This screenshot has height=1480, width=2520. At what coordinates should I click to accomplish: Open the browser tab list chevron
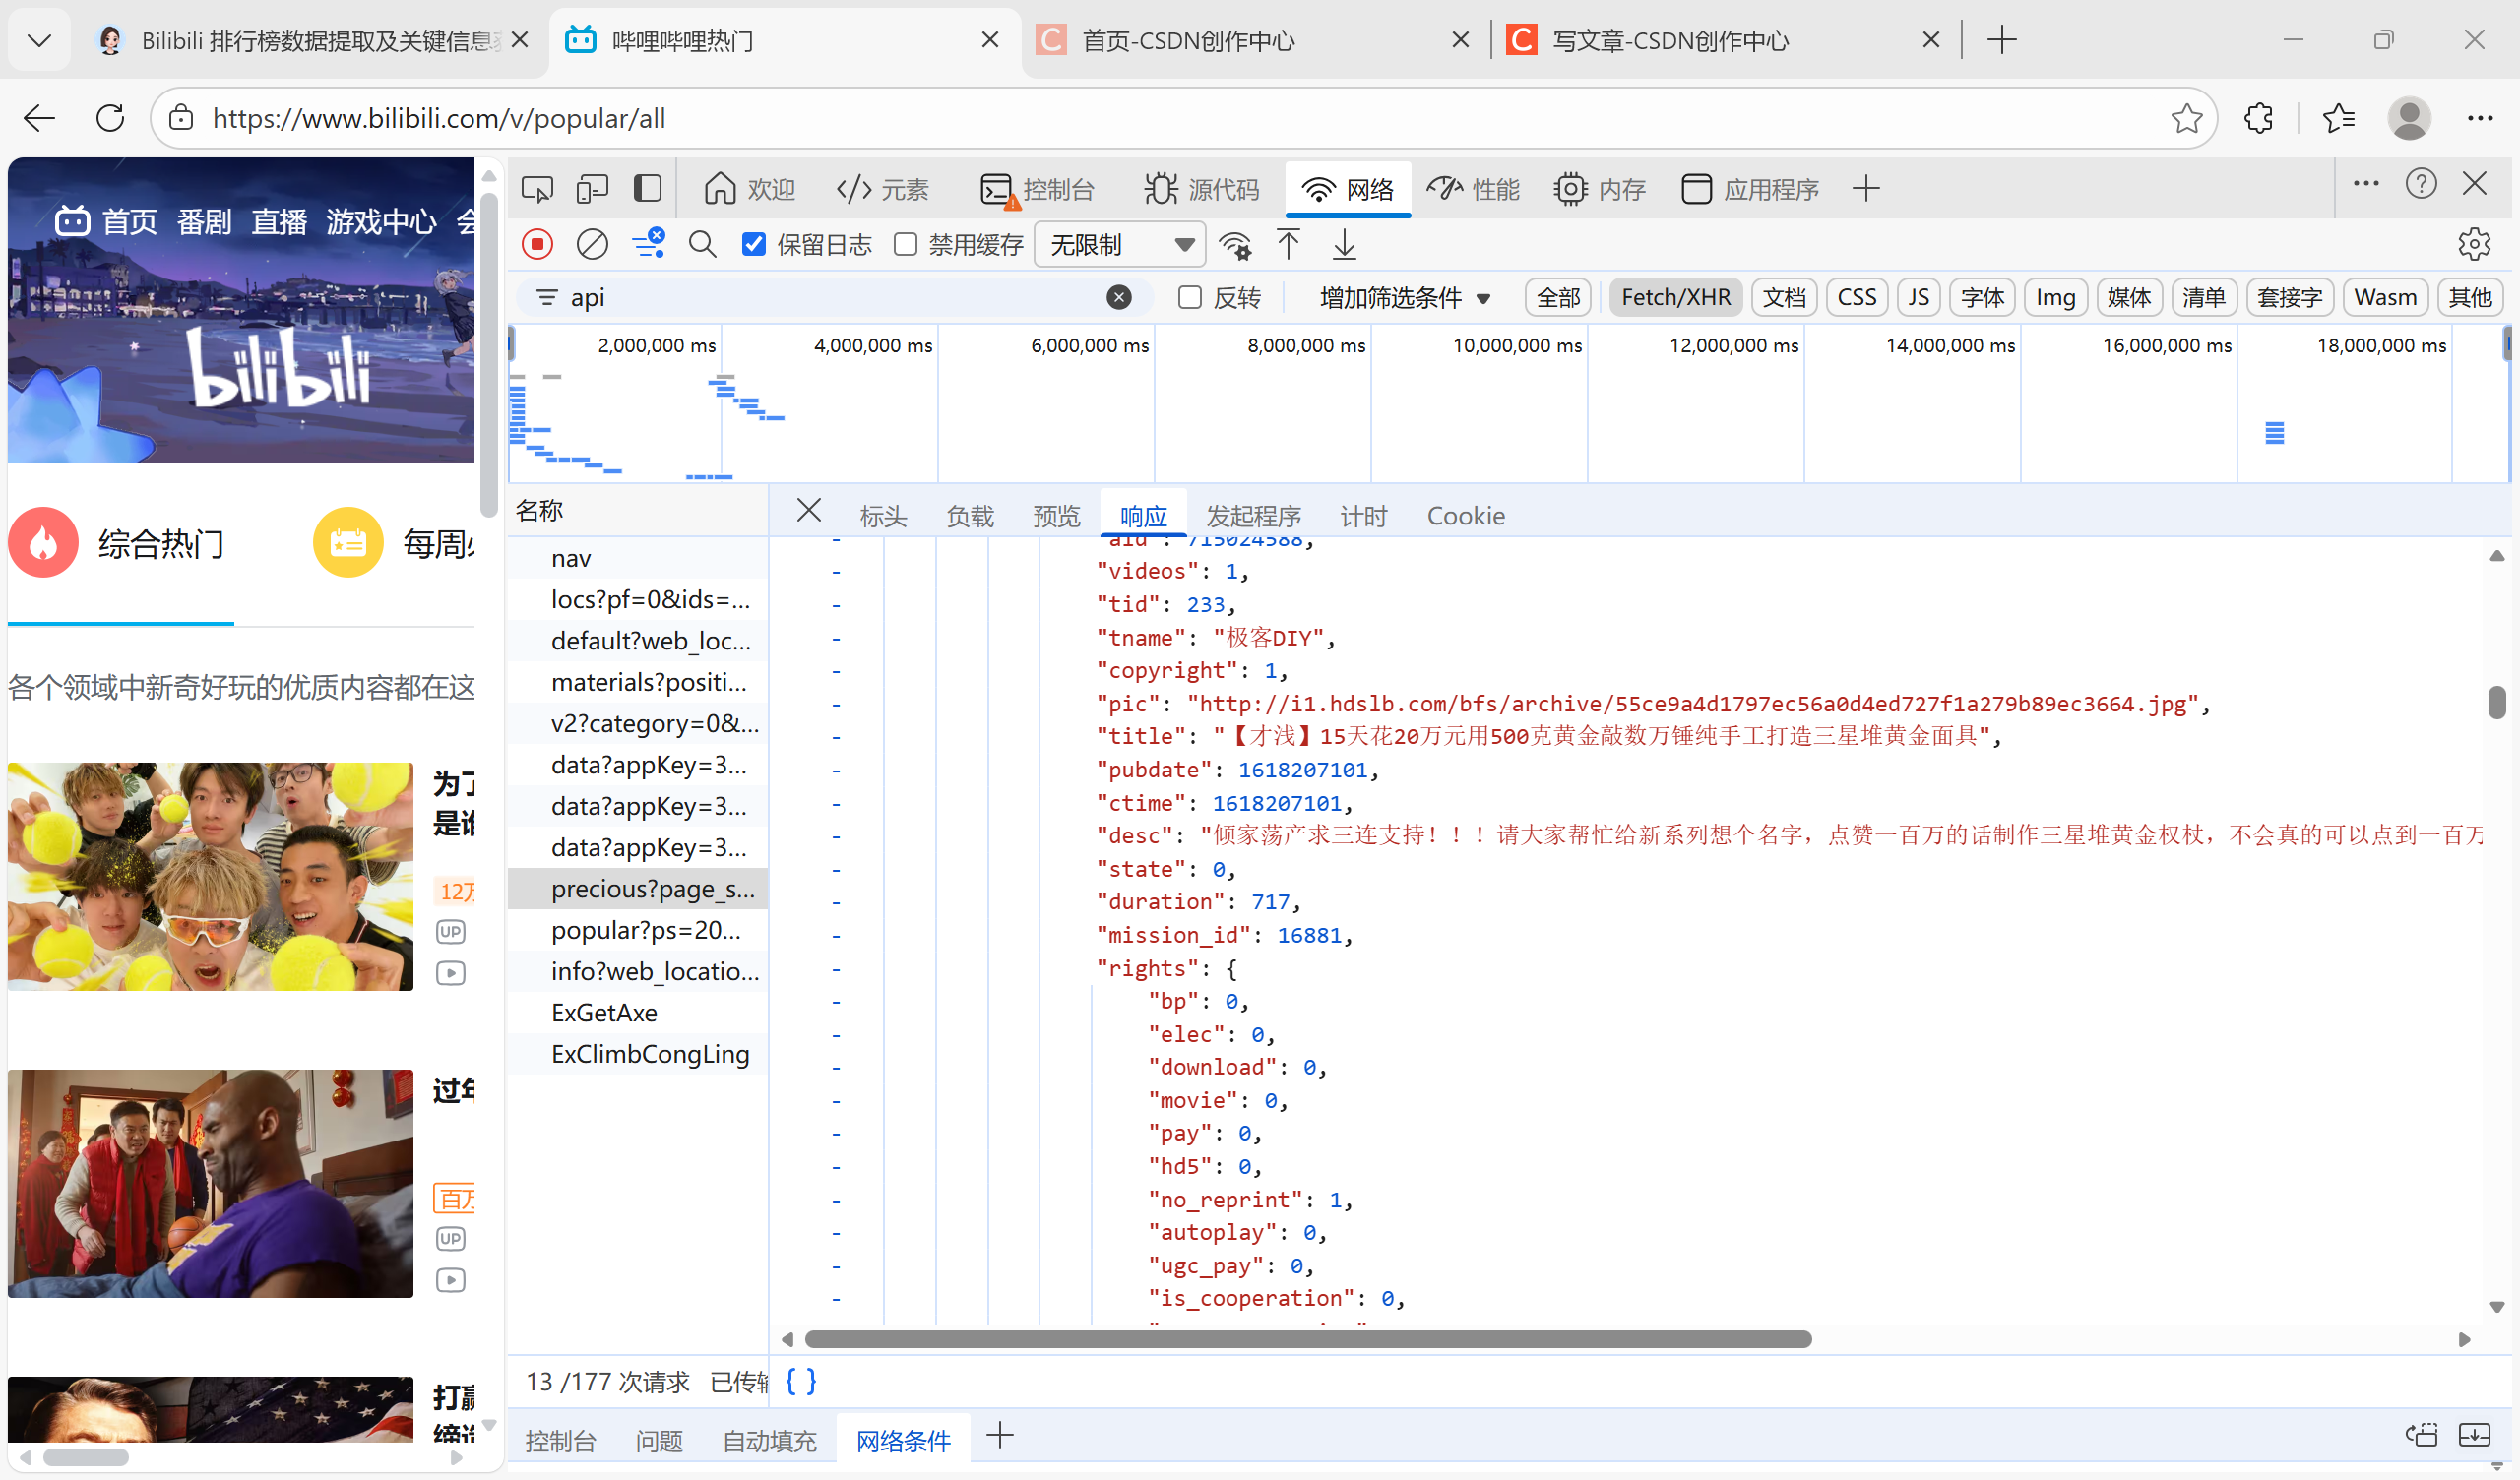click(39, 40)
